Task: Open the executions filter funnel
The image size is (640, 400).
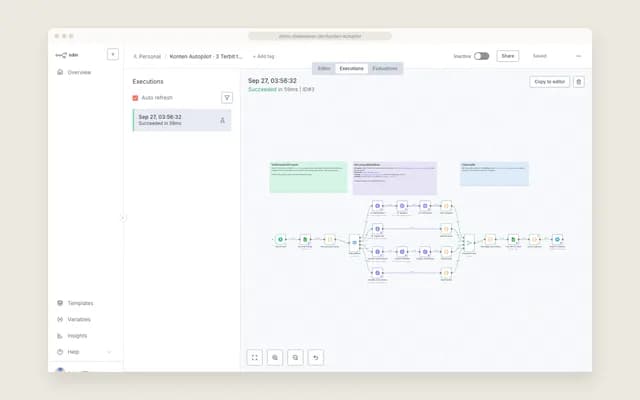Action: point(227,98)
